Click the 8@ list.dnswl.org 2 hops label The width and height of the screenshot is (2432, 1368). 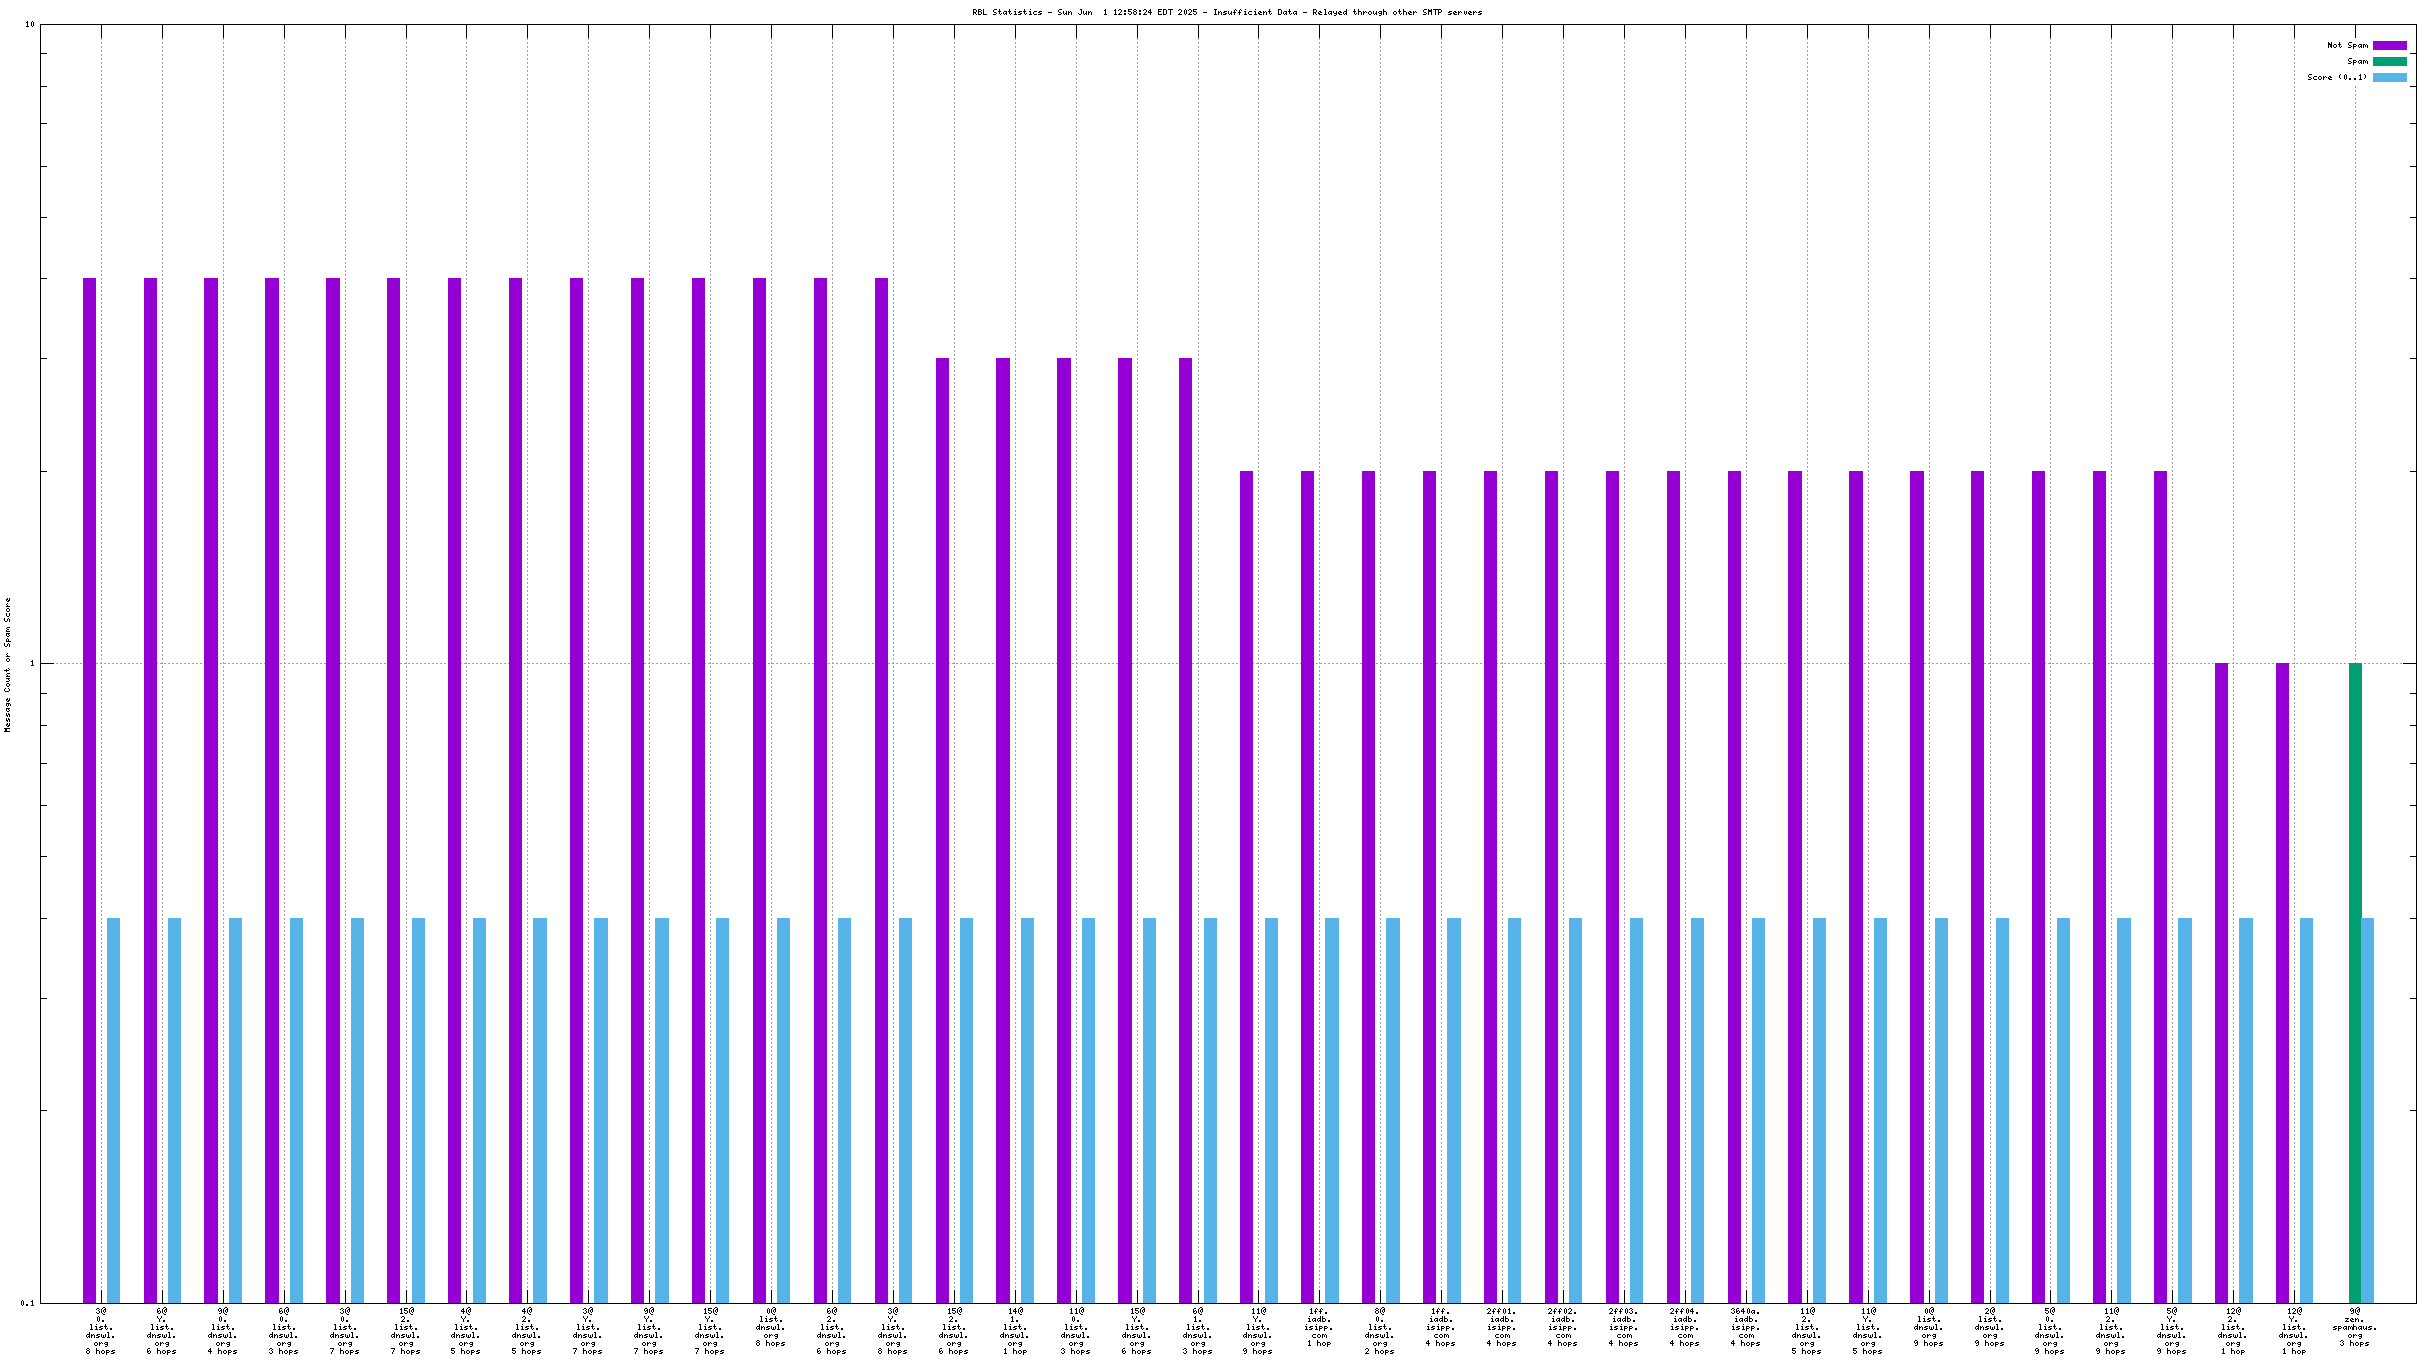1380,1329
